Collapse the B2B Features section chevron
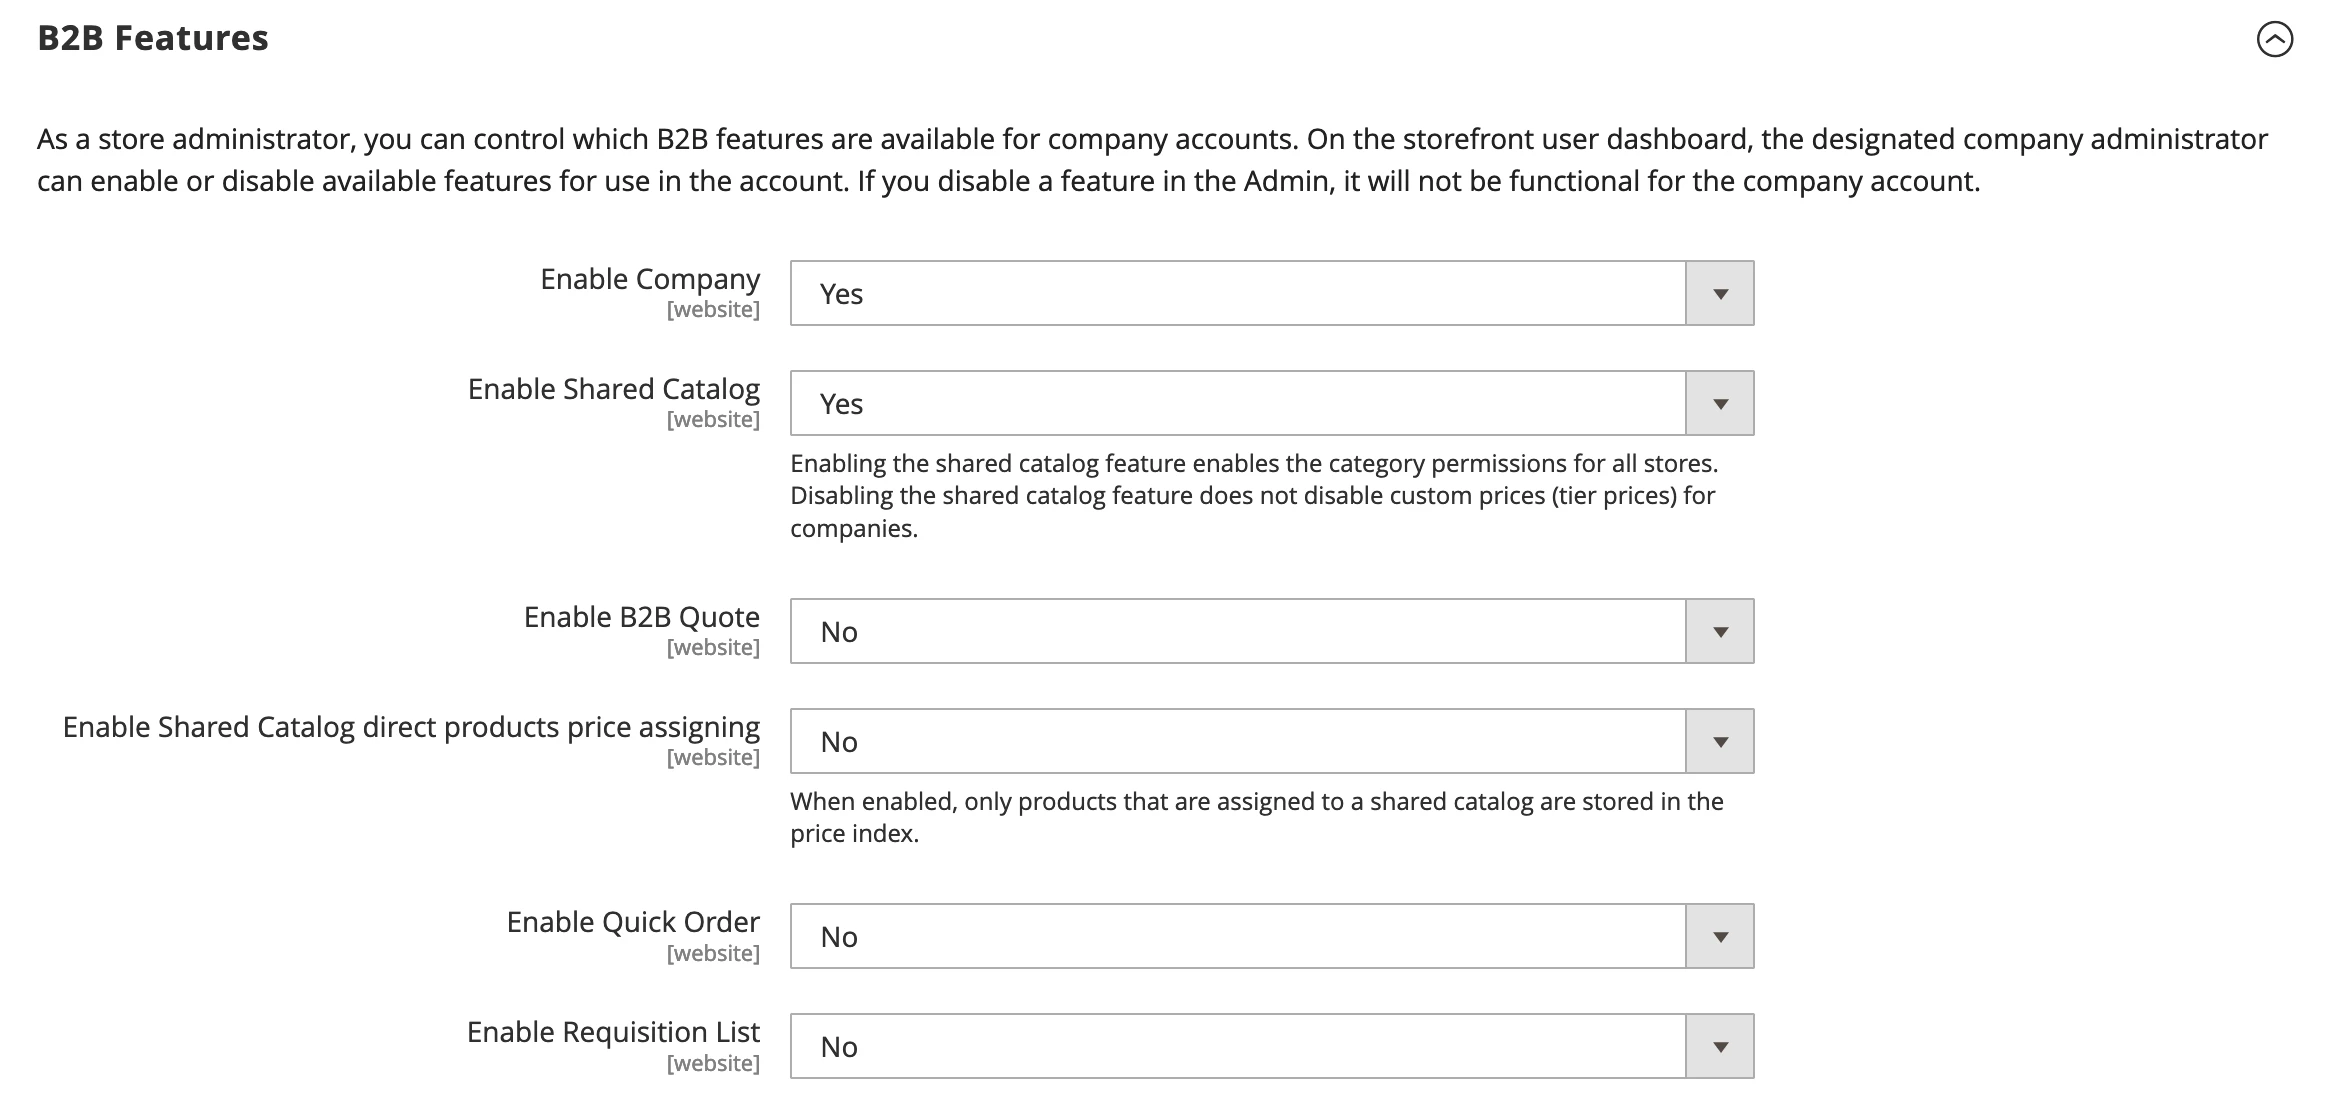This screenshot has height=1112, width=2338. (x=2275, y=39)
